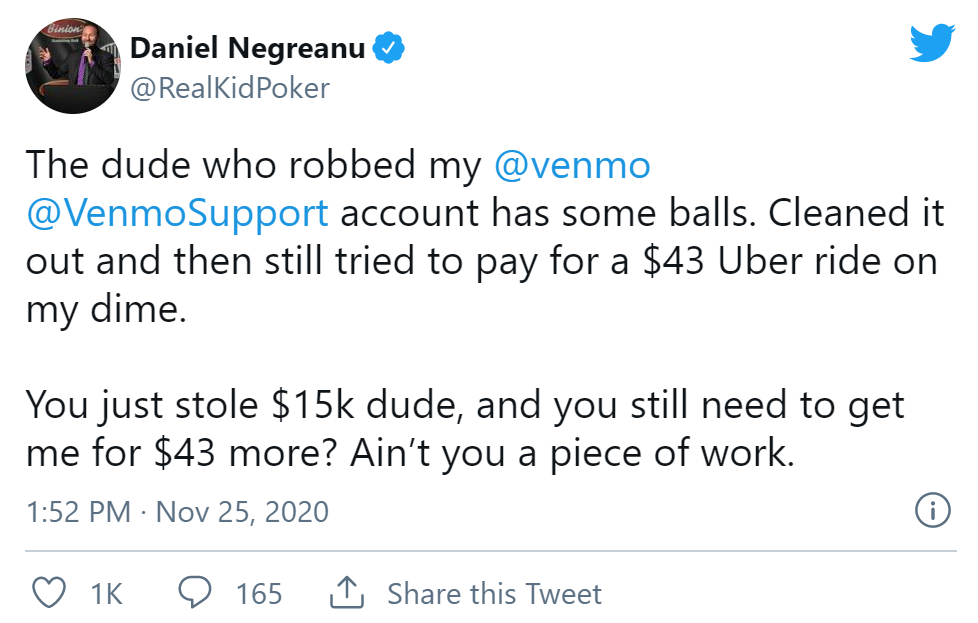Click the 1K likes count
Screen dimensions: 978x623
coord(106,594)
